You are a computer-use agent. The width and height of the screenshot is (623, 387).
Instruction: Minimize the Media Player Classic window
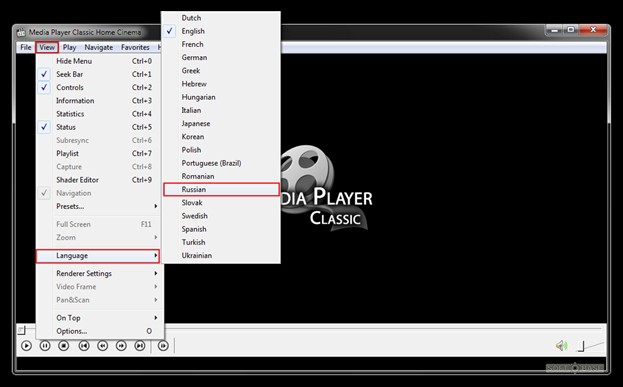tap(555, 30)
